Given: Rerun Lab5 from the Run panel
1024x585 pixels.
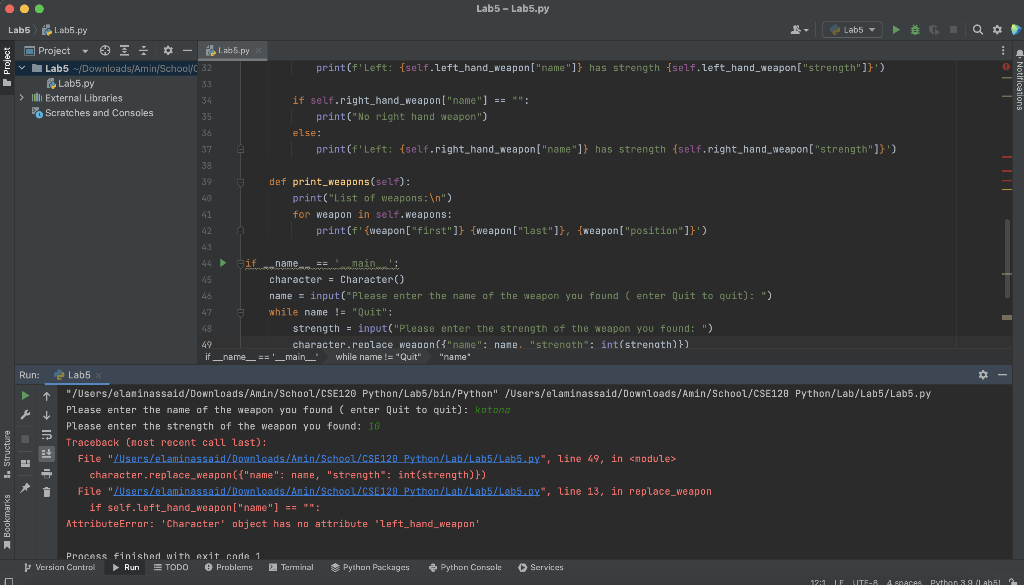Looking at the screenshot, I should click(x=26, y=396).
